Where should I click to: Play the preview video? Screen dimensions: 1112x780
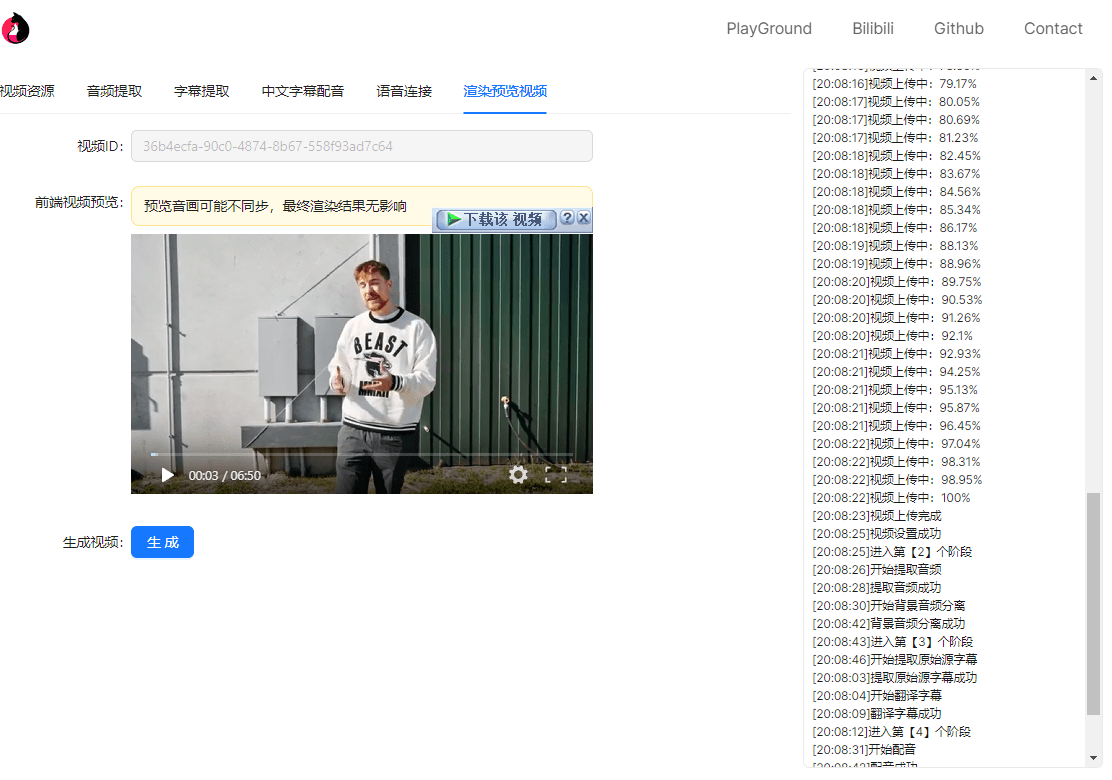click(168, 475)
